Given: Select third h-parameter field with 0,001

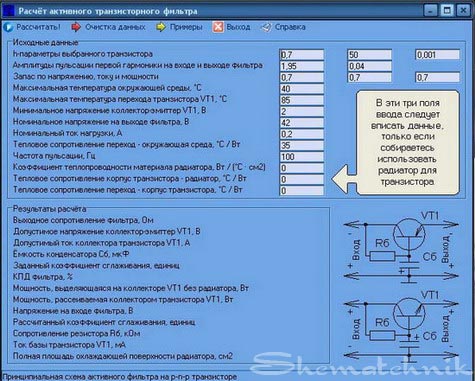Looking at the screenshot, I should click(437, 55).
